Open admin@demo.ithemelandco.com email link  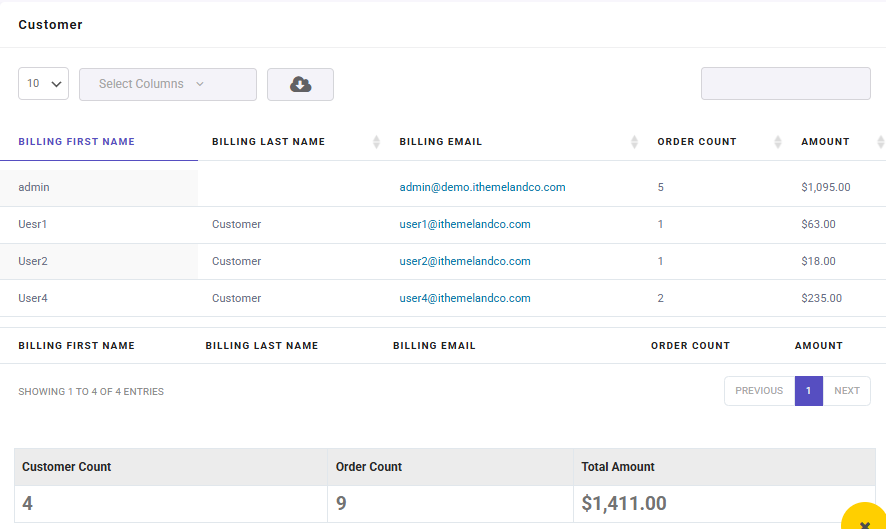click(482, 187)
